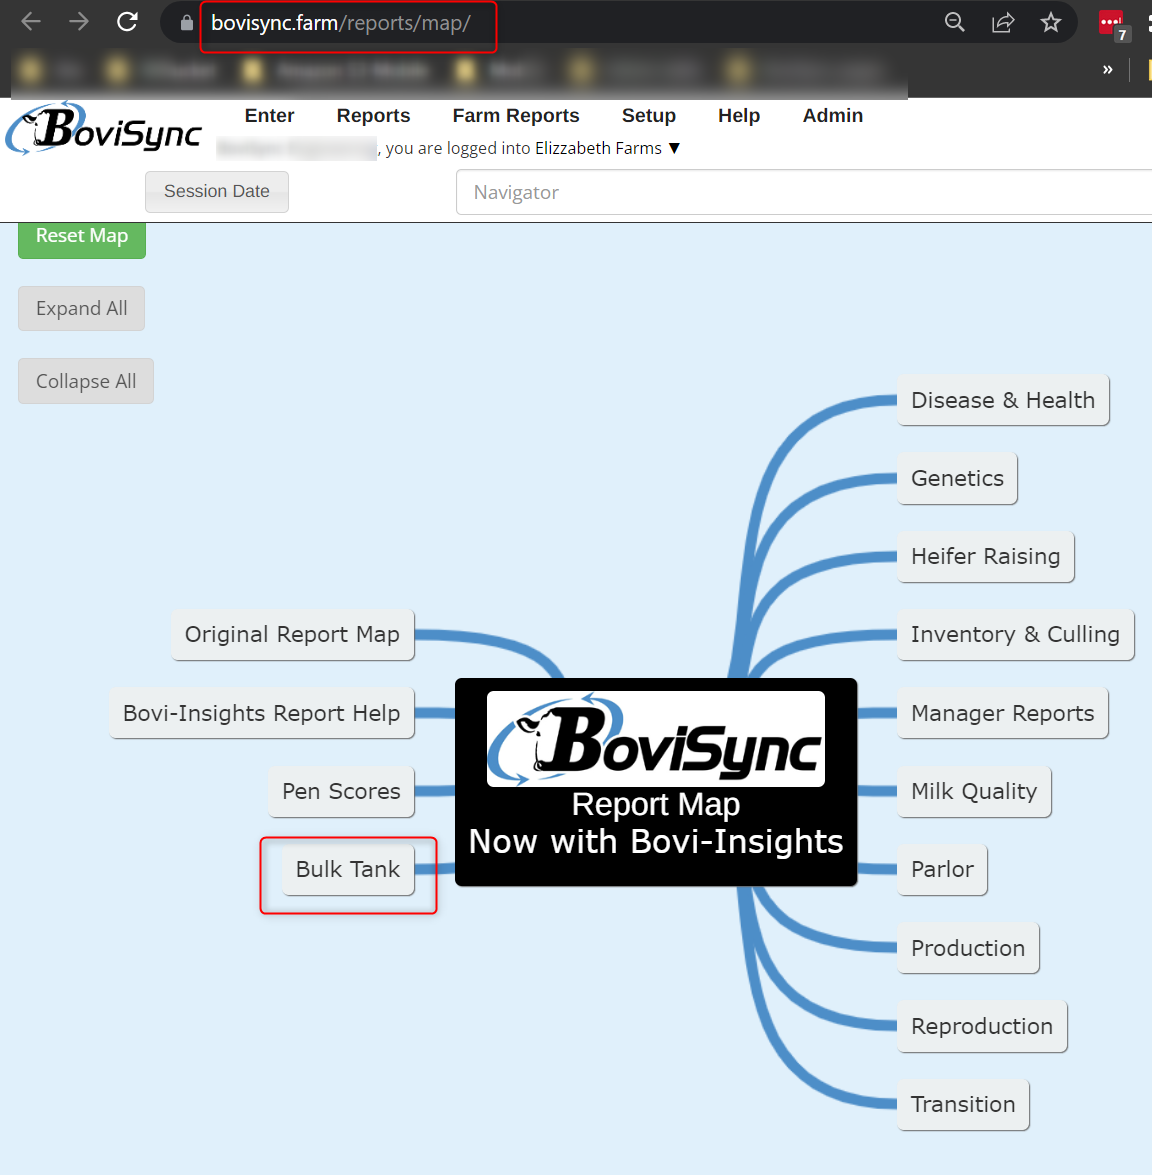Click the browser forward arrow
The height and width of the screenshot is (1175, 1152).
(79, 22)
